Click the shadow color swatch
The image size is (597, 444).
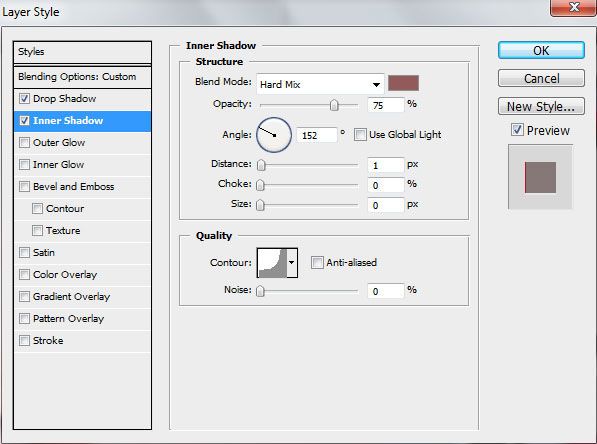[403, 83]
